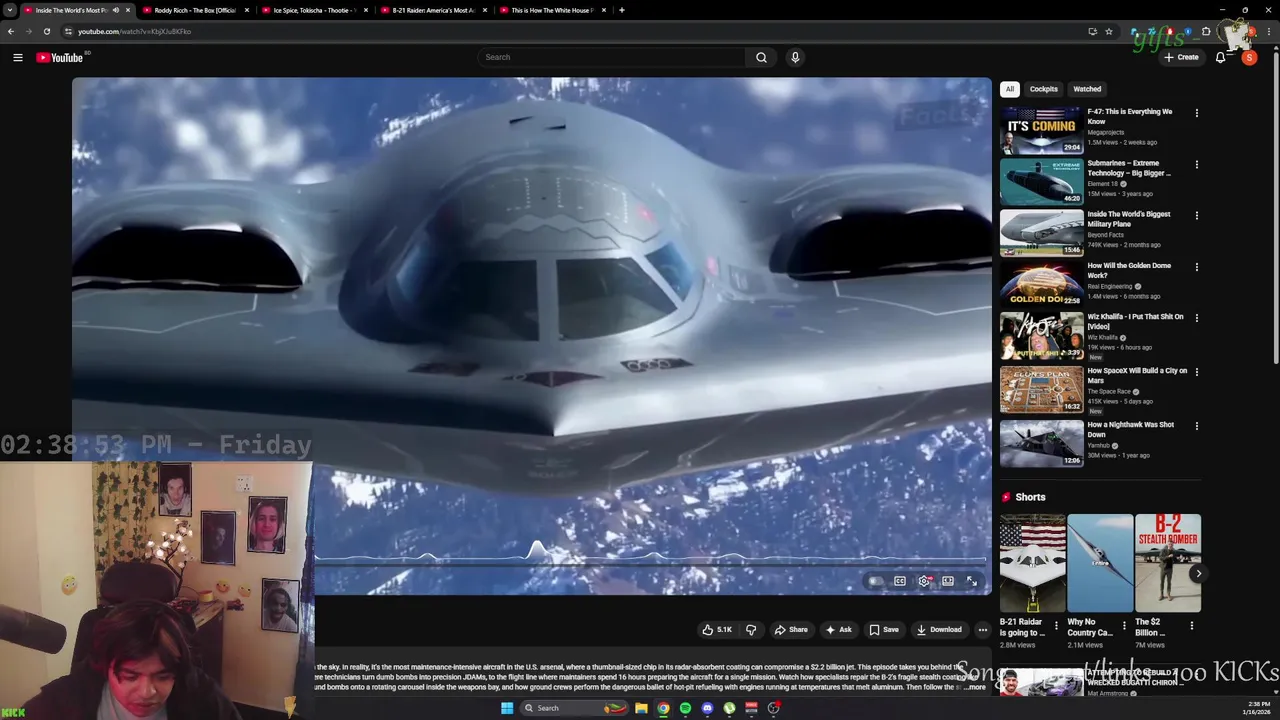Open the YouTube guide hamburger menu
The width and height of the screenshot is (1280, 720).
[x=18, y=57]
